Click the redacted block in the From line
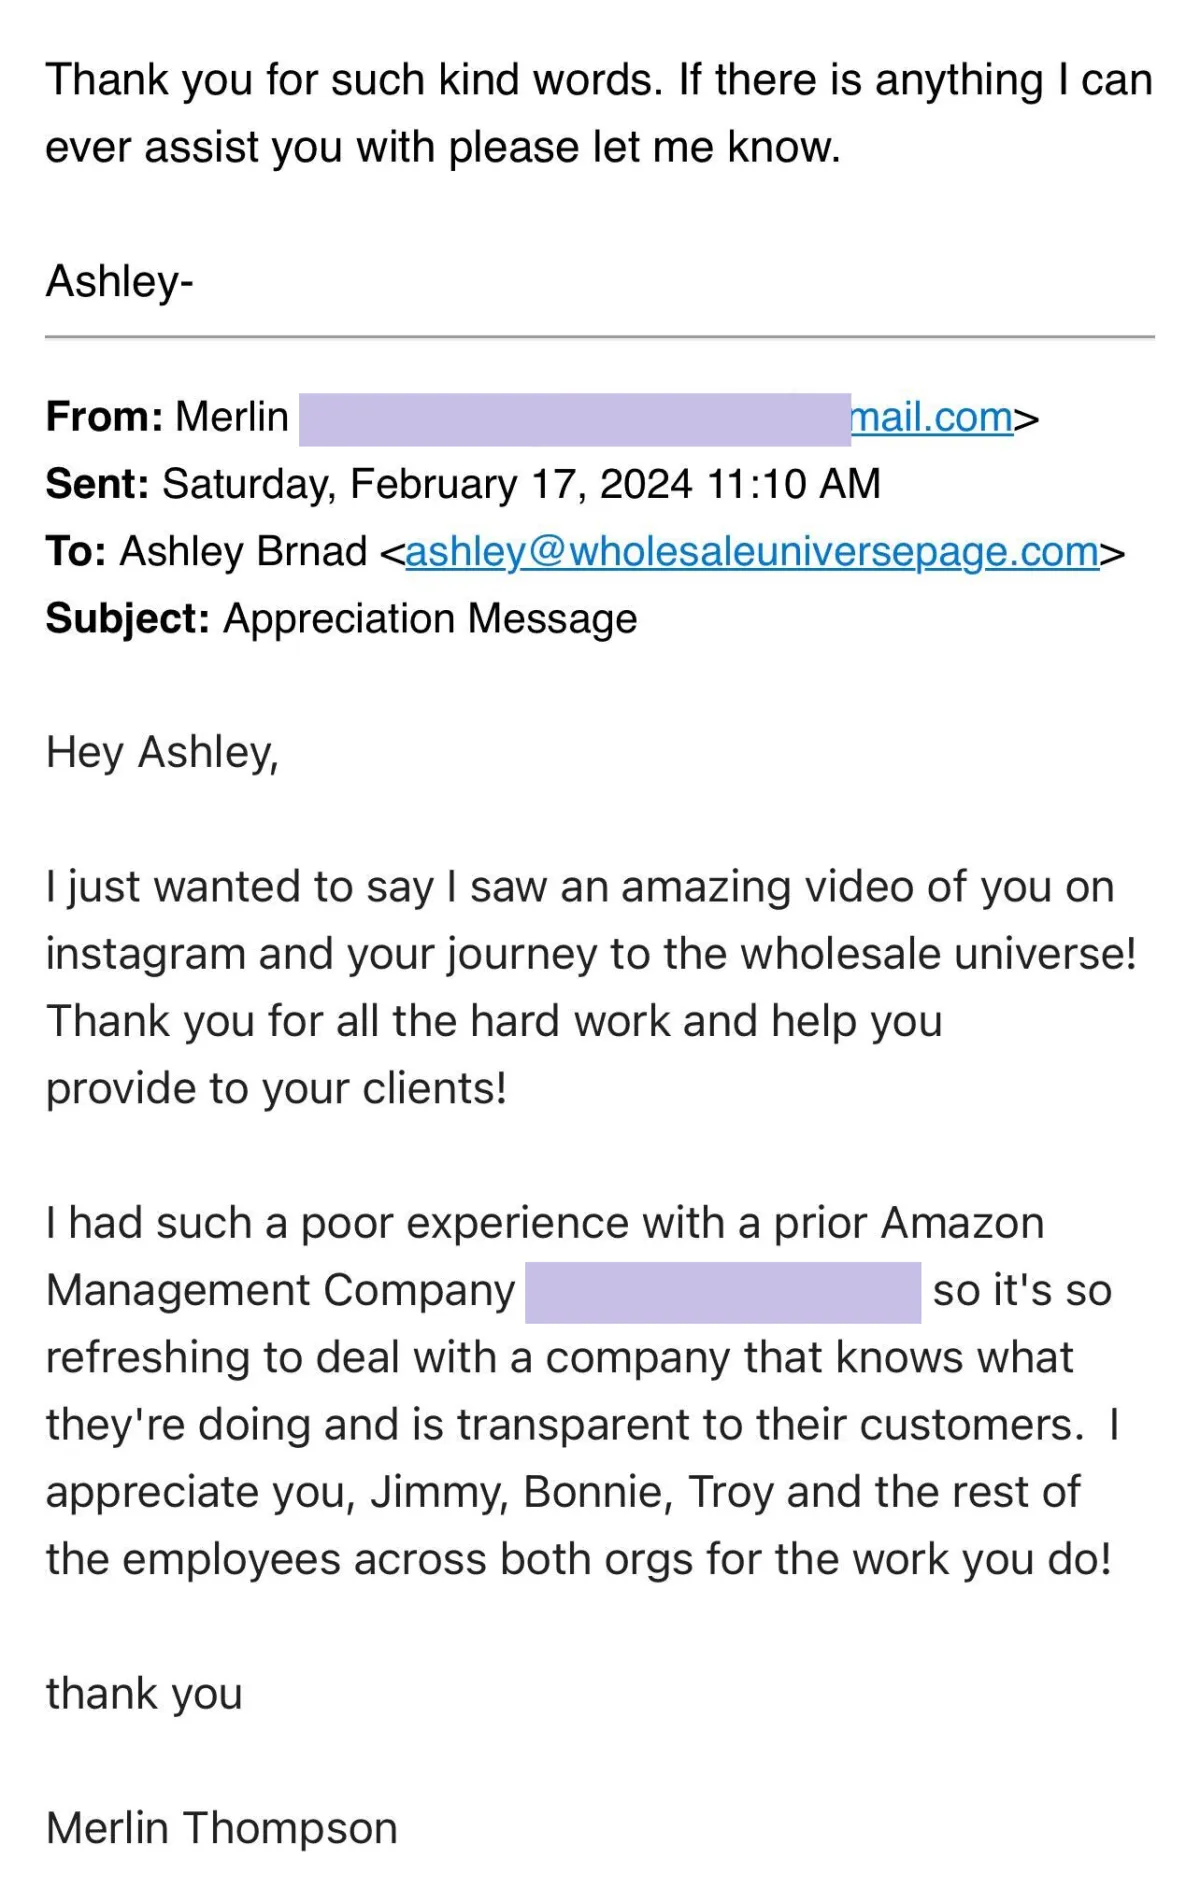1200x1902 pixels. coord(574,419)
